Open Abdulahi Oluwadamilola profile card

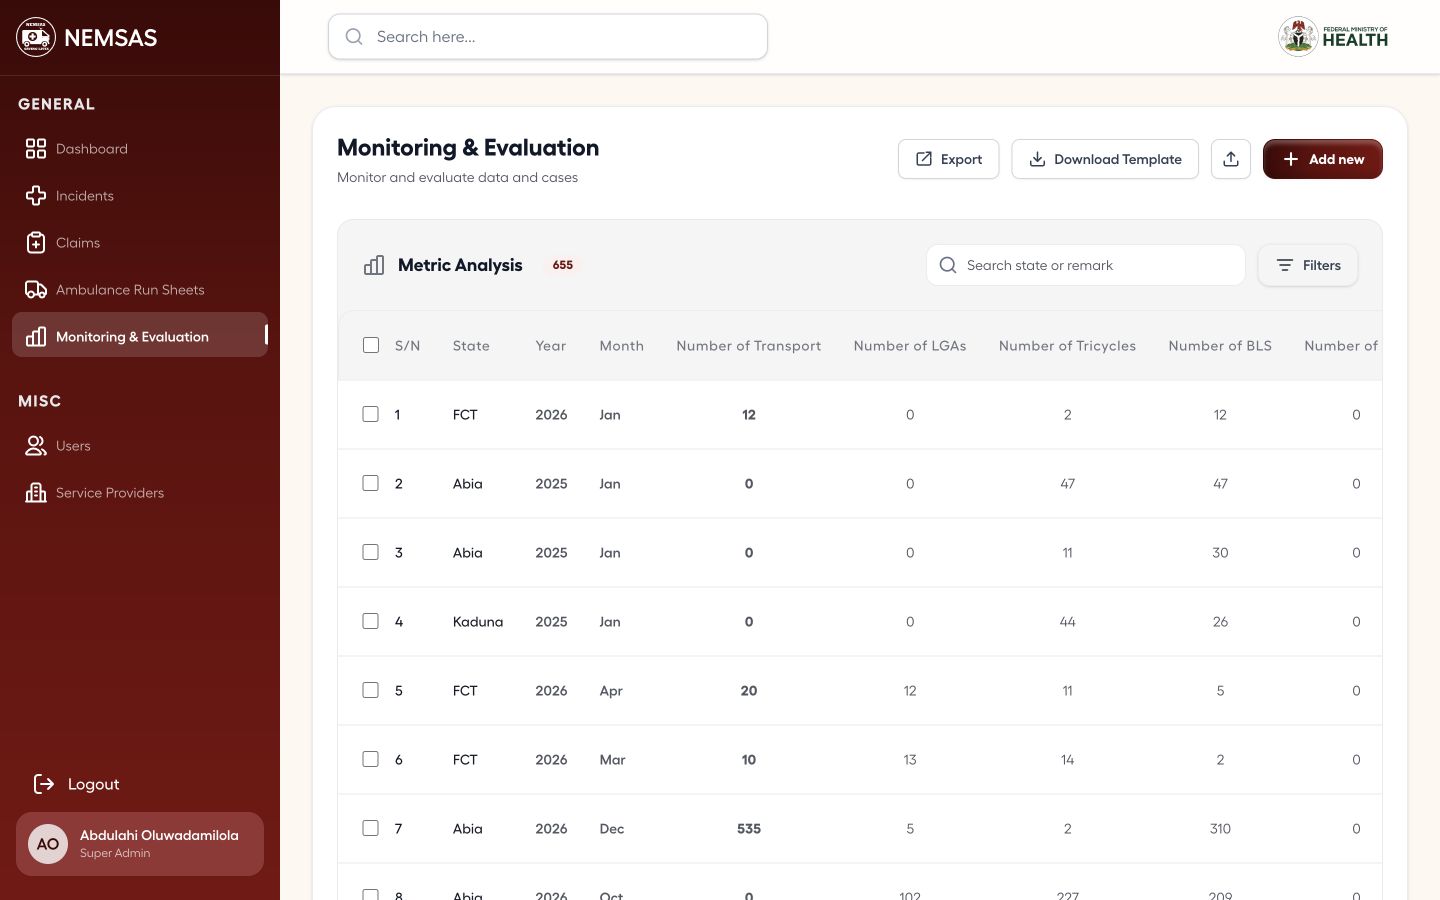pyautogui.click(x=140, y=844)
